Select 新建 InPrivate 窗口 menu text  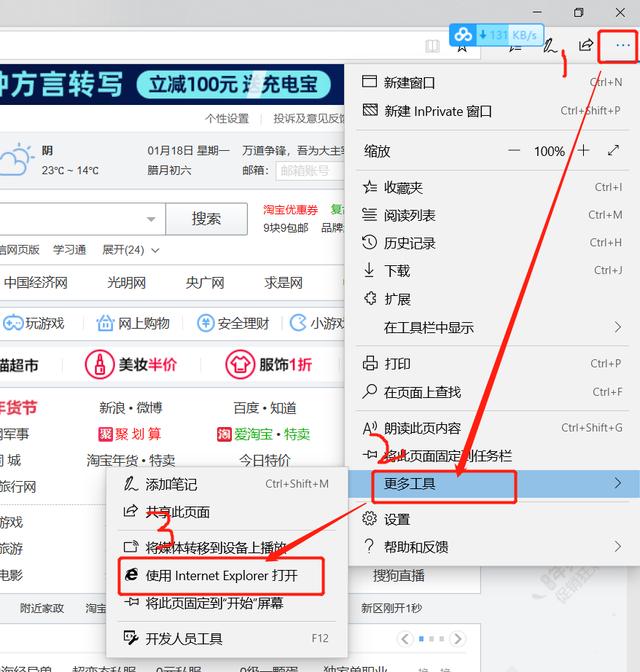pos(438,111)
